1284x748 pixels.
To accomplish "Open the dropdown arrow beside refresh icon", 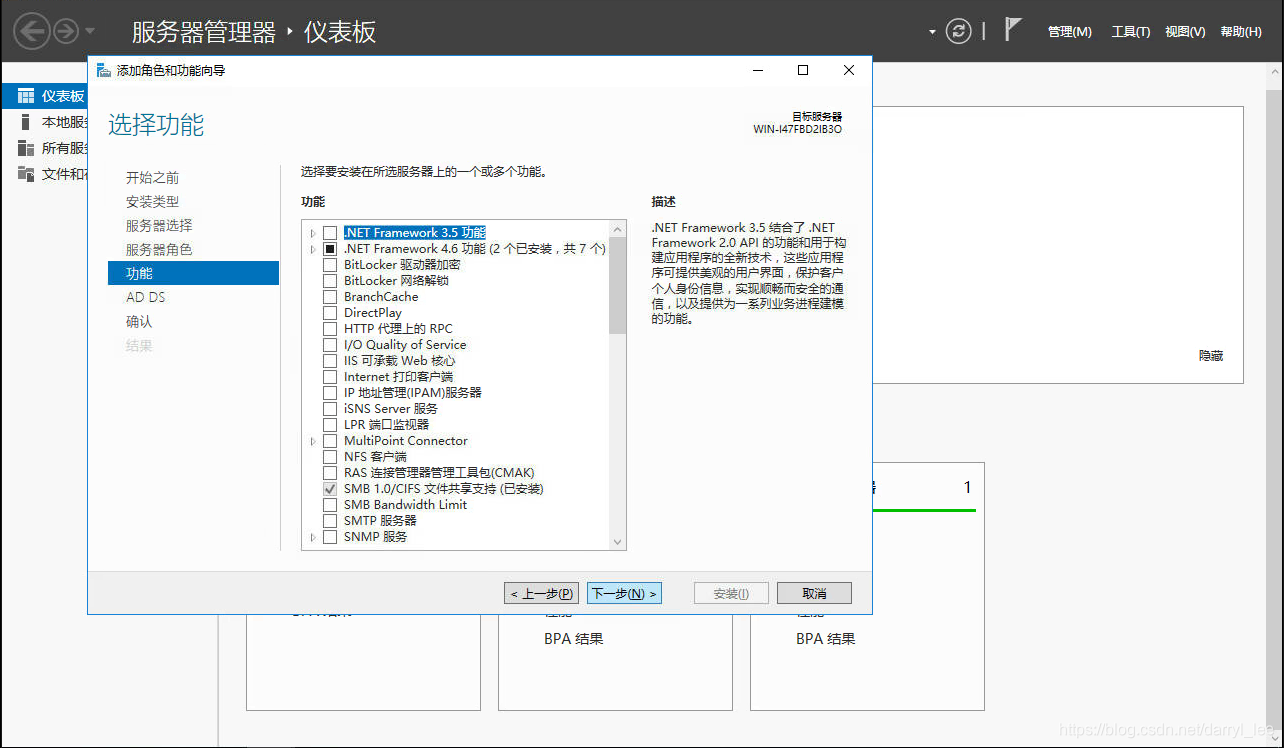I will 932,32.
